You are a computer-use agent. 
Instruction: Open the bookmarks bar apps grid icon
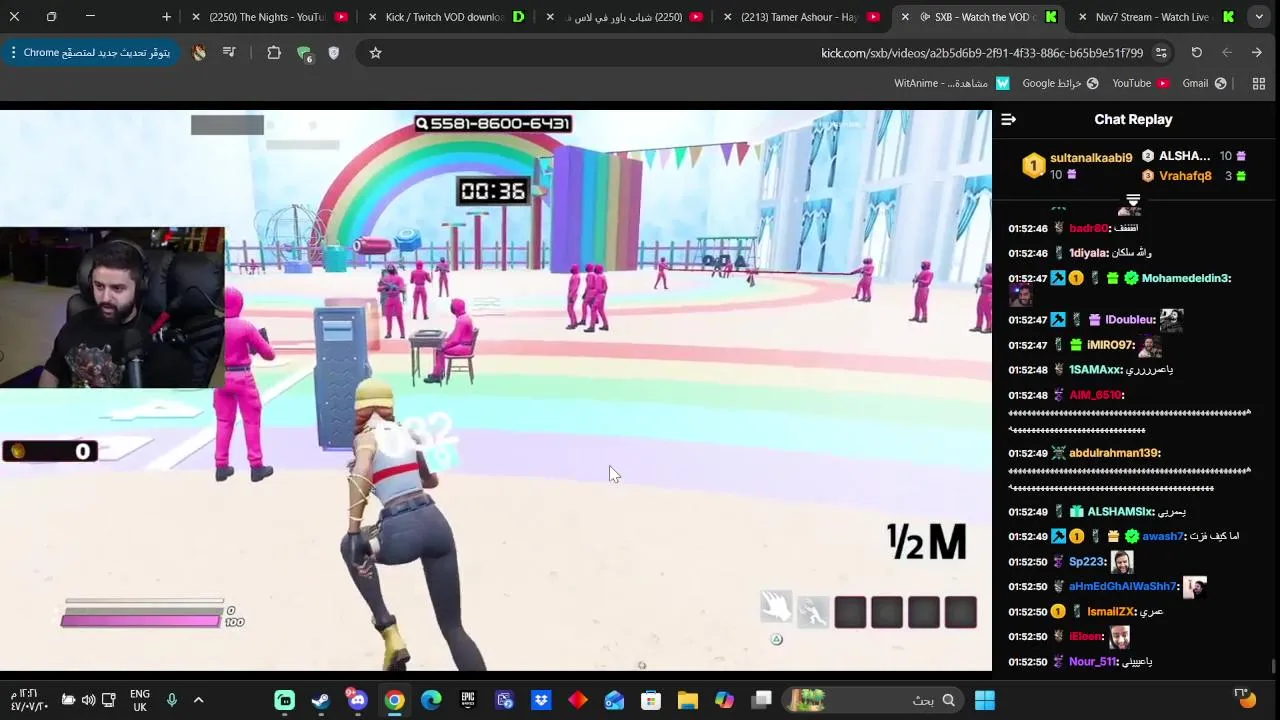tap(1259, 83)
